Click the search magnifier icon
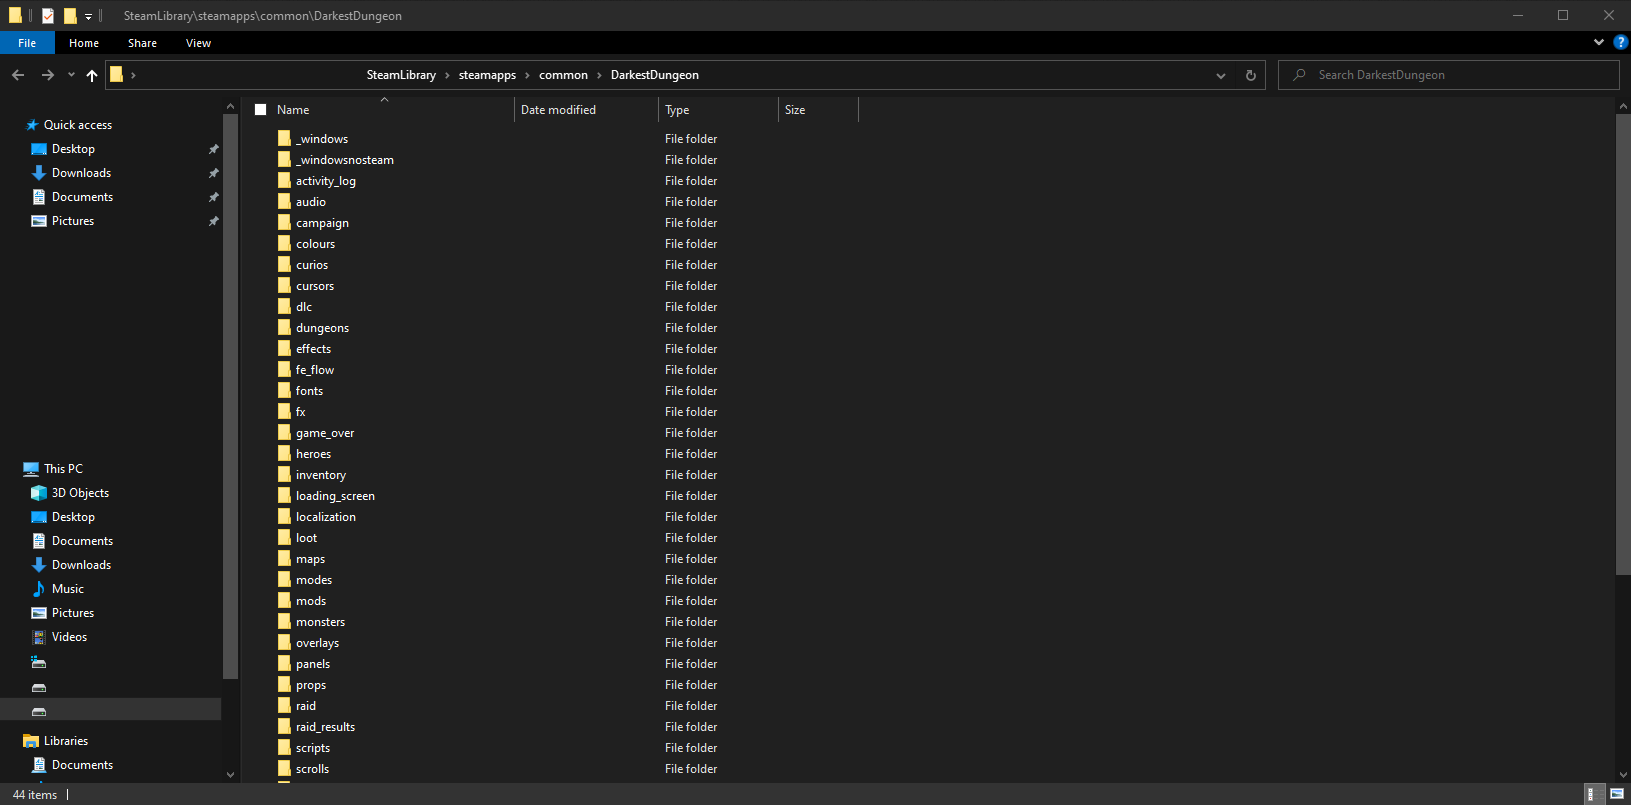This screenshot has height=805, width=1631. point(1299,75)
